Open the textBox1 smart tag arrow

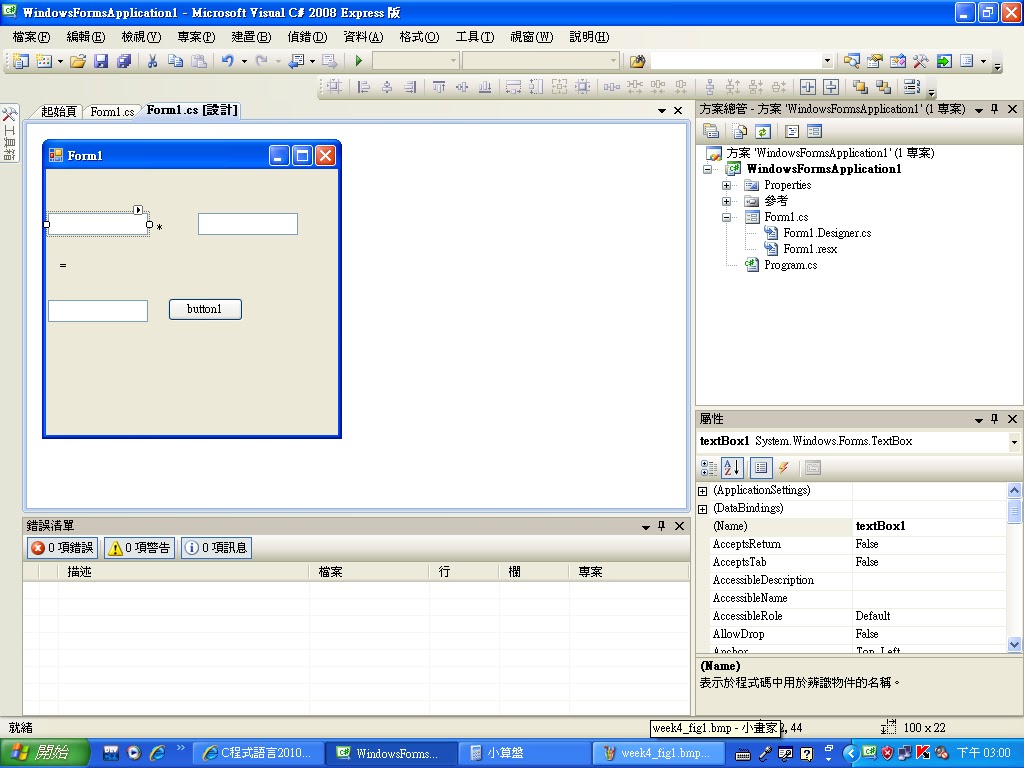point(138,210)
